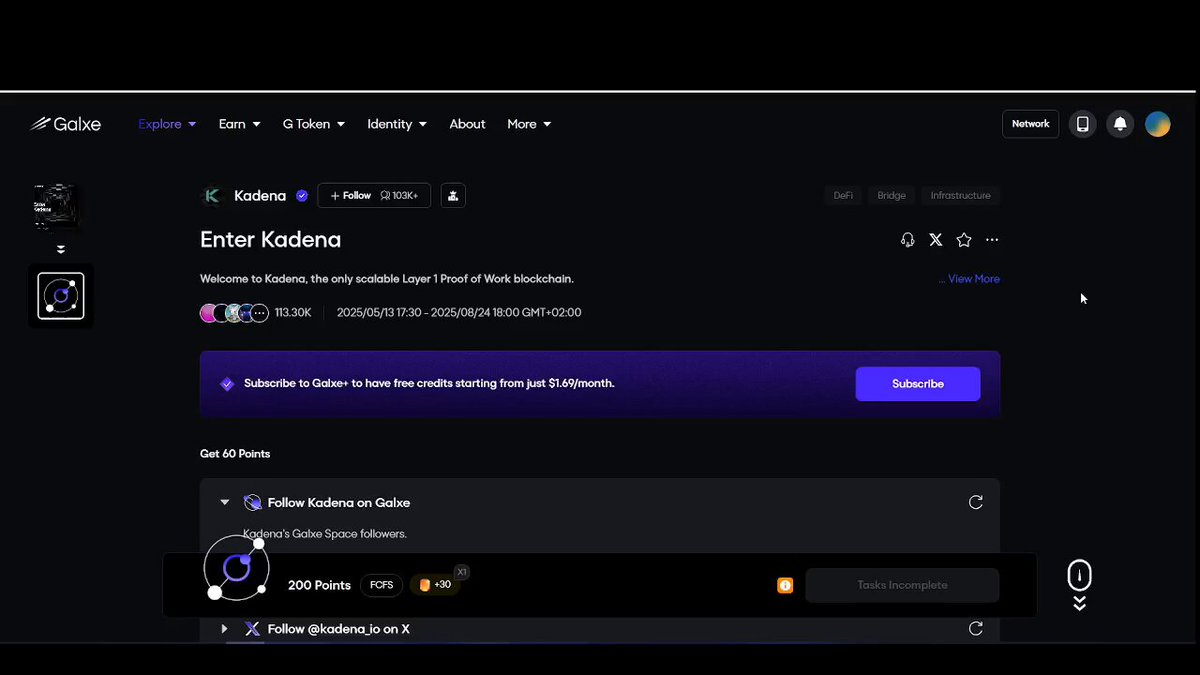Refresh the Follow @kadena_io on X task
This screenshot has height=675, width=1200.
[x=976, y=629]
